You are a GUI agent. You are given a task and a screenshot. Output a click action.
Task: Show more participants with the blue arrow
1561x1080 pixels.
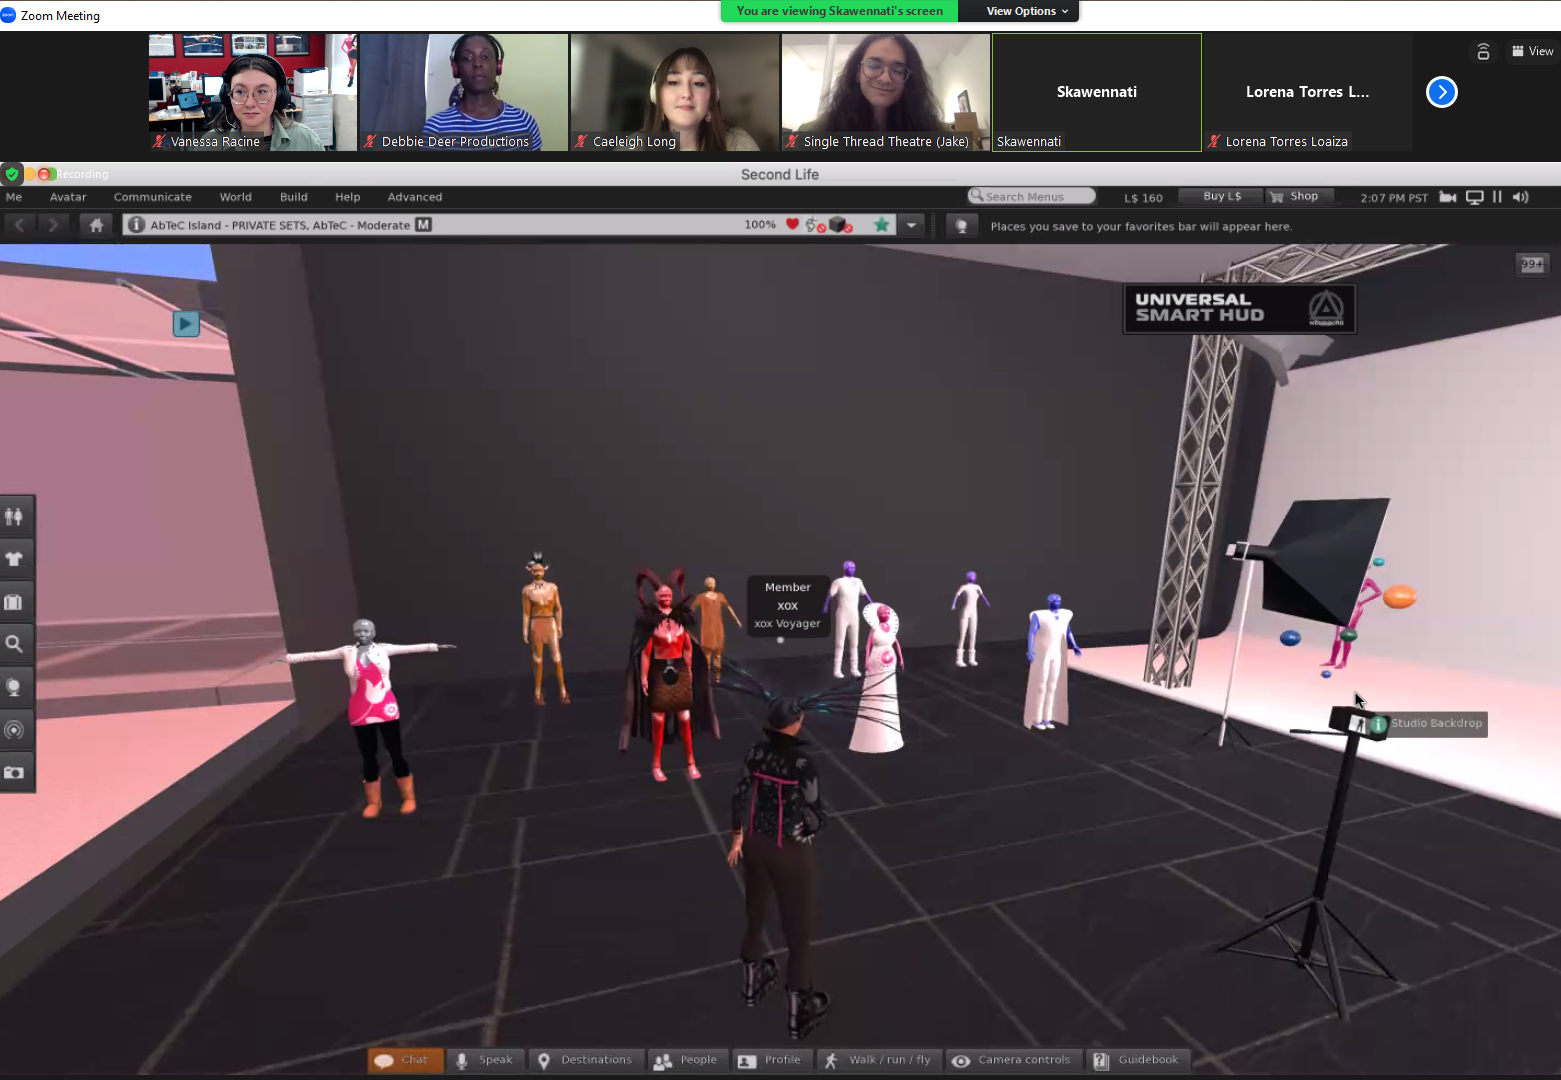tap(1441, 92)
